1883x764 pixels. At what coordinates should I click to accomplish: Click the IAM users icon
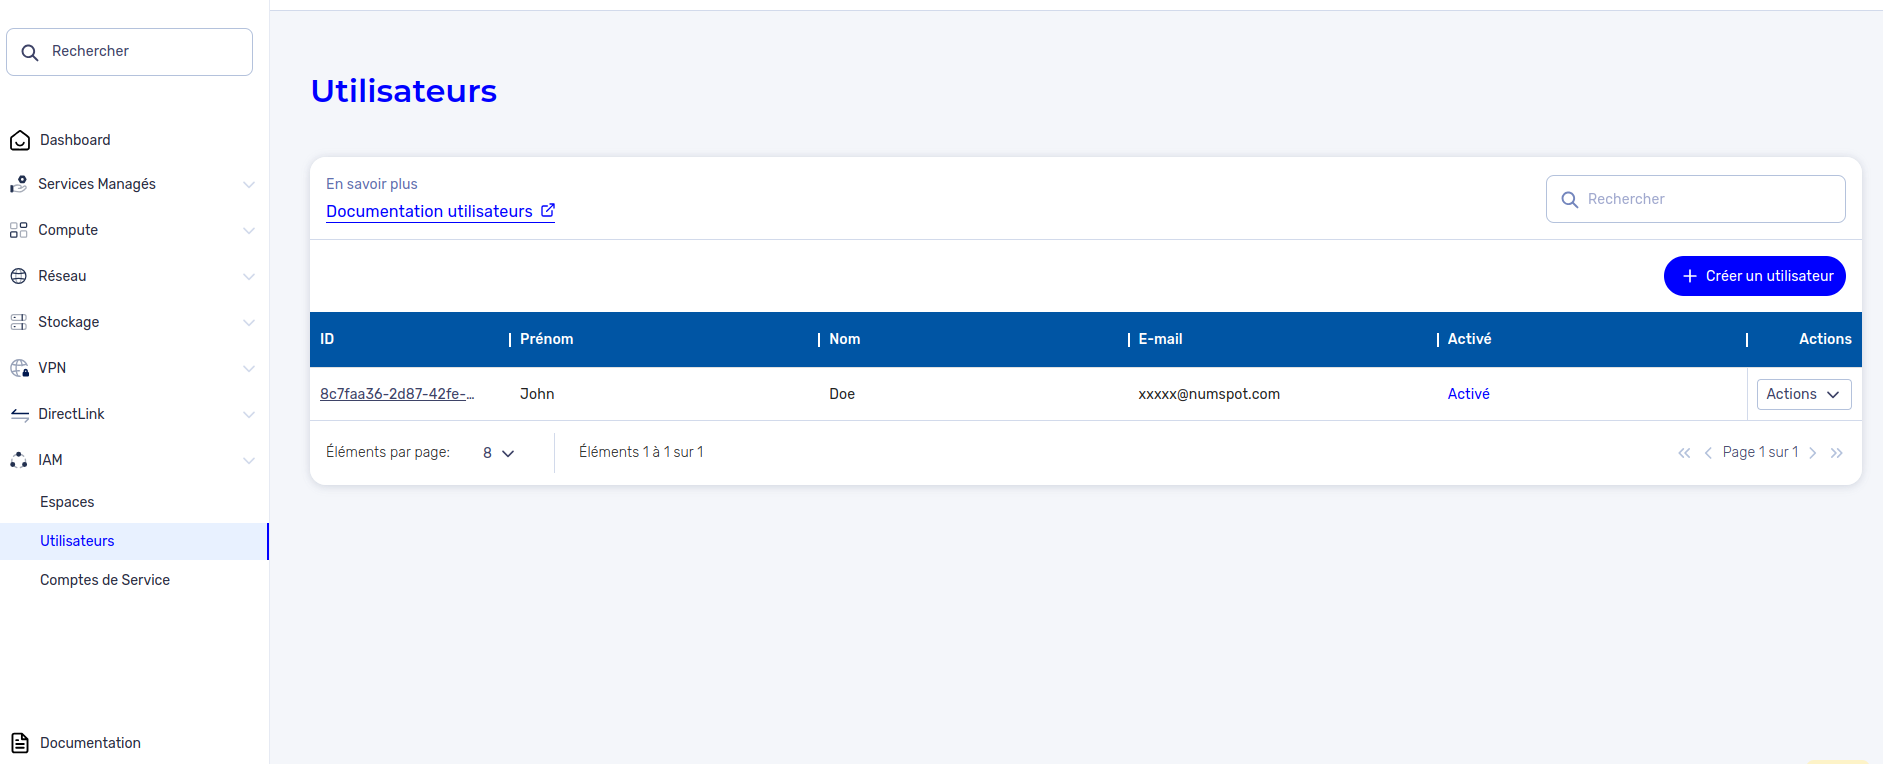click(x=19, y=460)
